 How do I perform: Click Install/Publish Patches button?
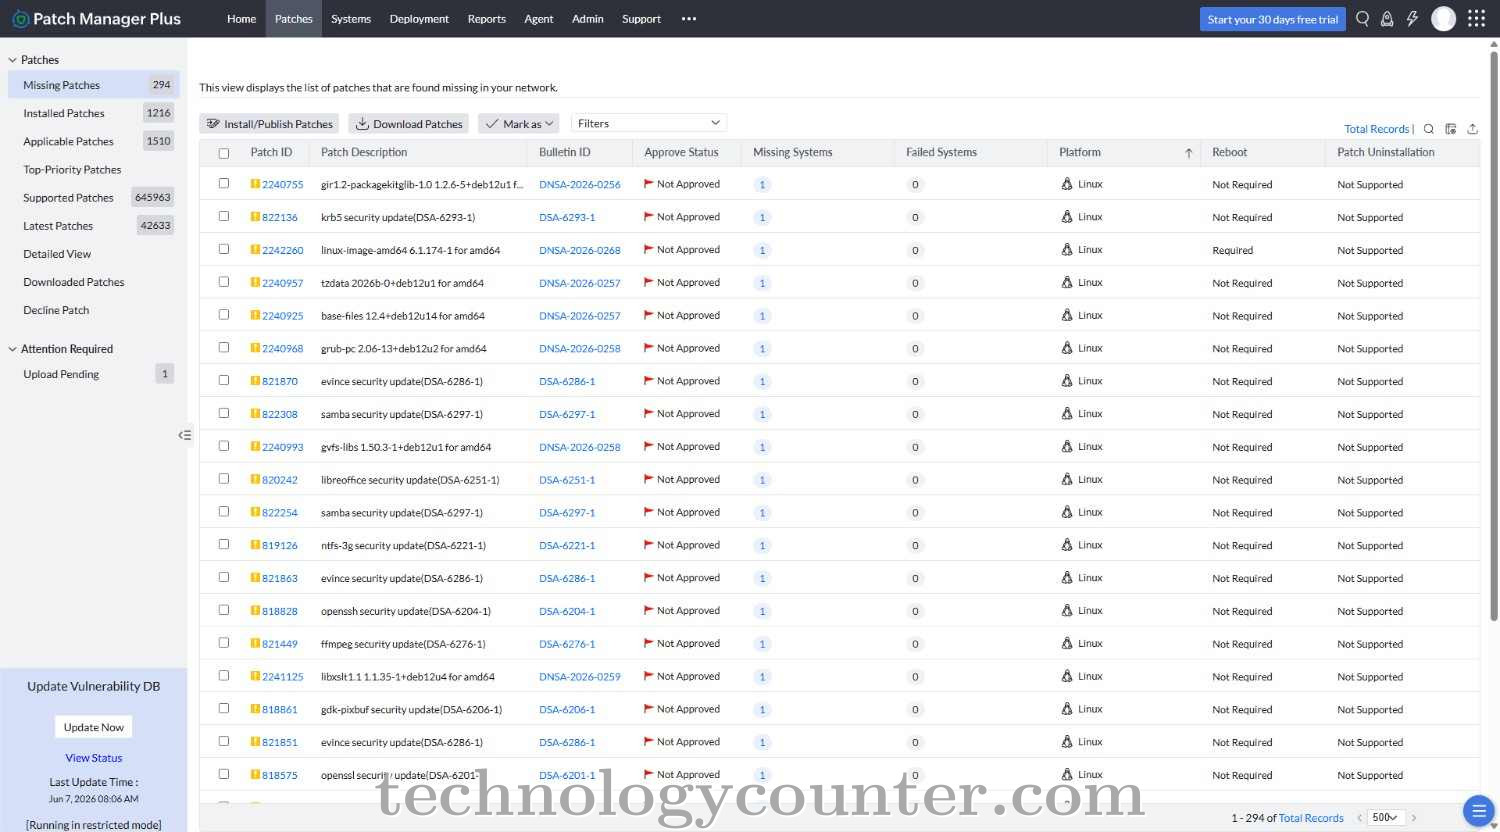click(270, 123)
